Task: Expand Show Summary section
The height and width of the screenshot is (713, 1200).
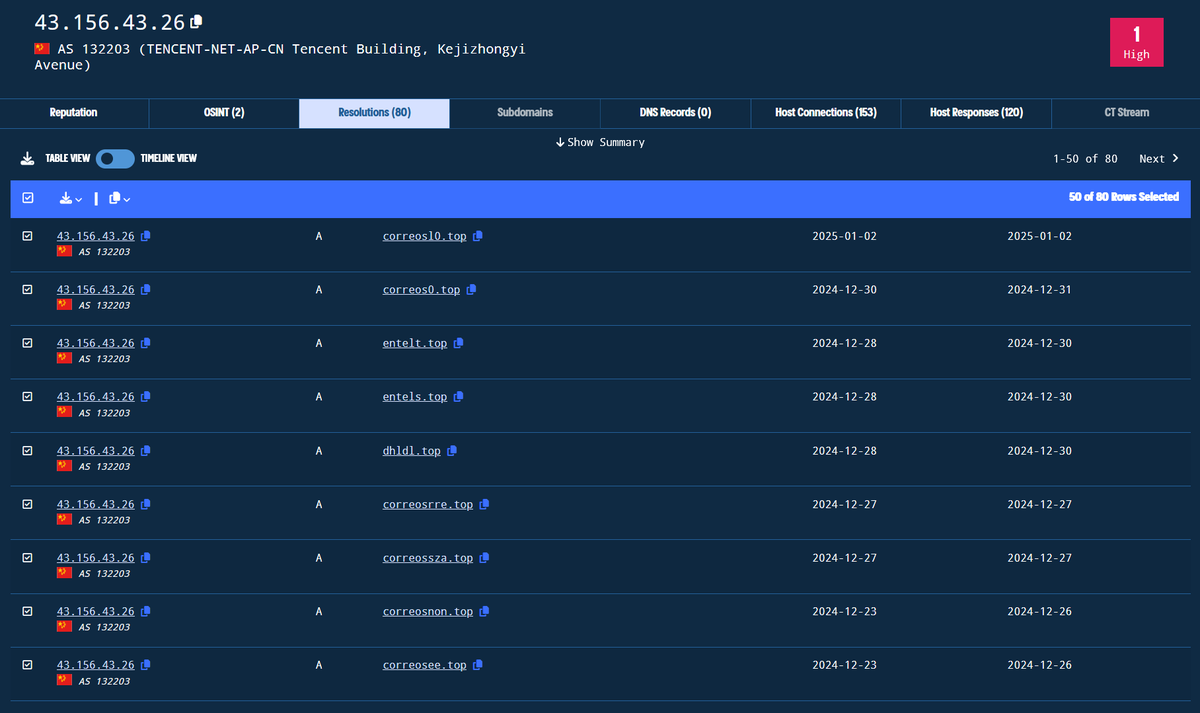Action: point(600,142)
